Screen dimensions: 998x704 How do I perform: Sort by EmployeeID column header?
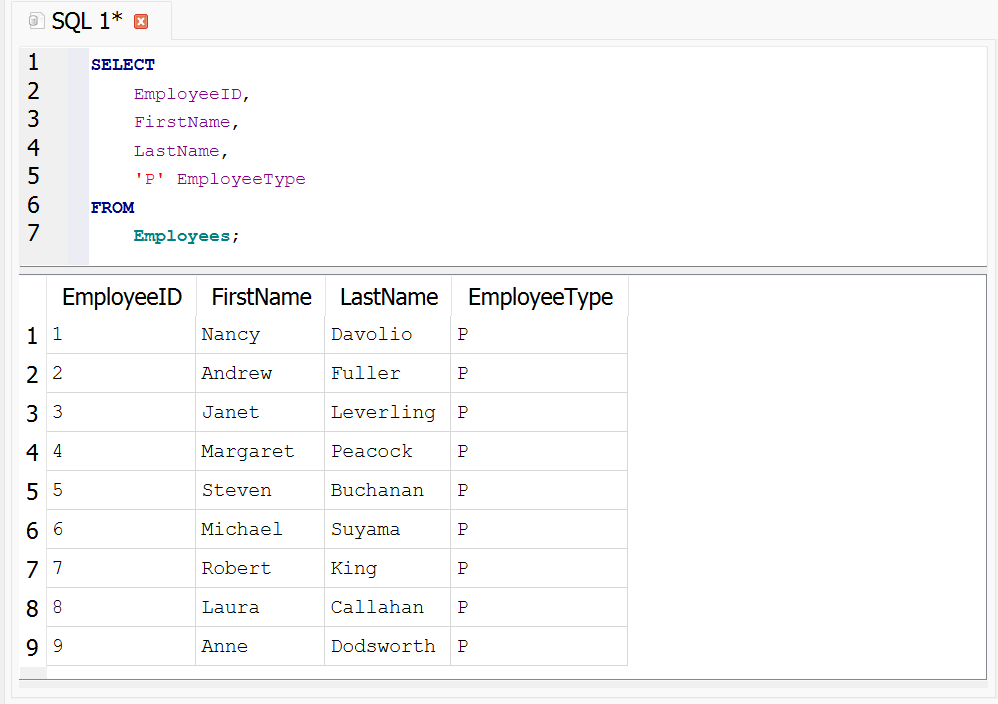click(121, 297)
